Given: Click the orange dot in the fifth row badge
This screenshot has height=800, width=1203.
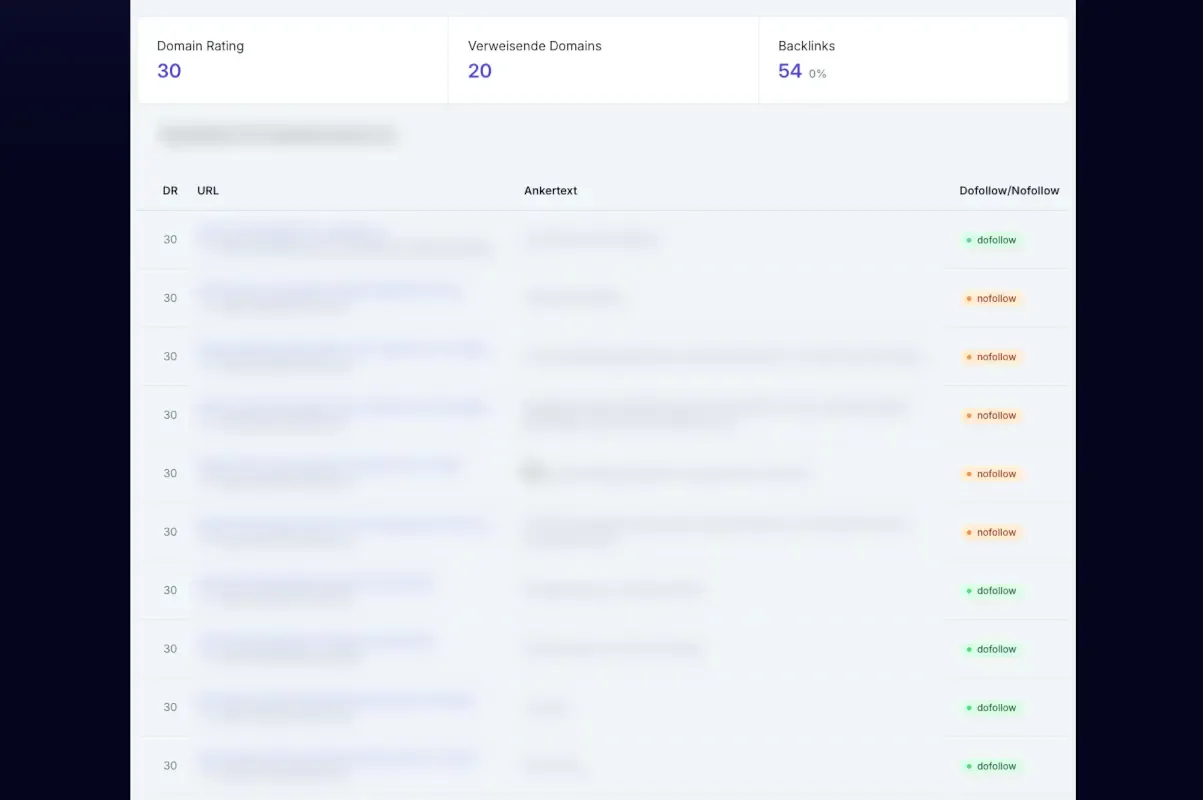Looking at the screenshot, I should pyautogui.click(x=970, y=473).
